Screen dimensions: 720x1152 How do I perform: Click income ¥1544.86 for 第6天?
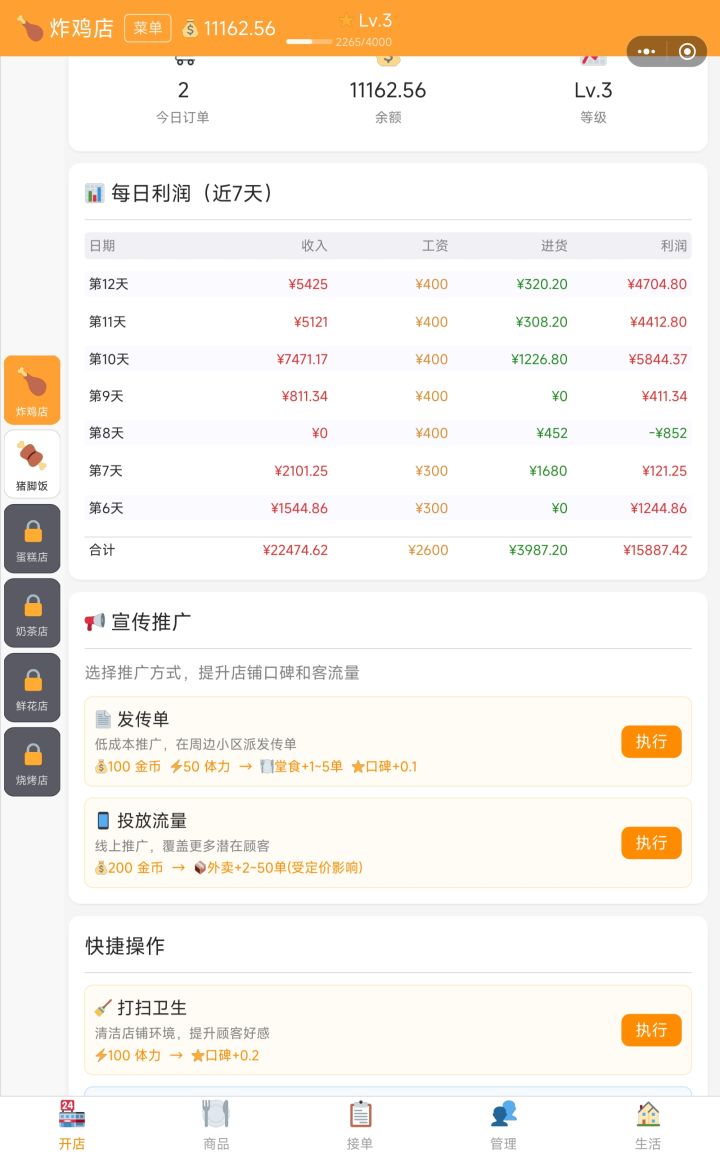pyautogui.click(x=300, y=508)
